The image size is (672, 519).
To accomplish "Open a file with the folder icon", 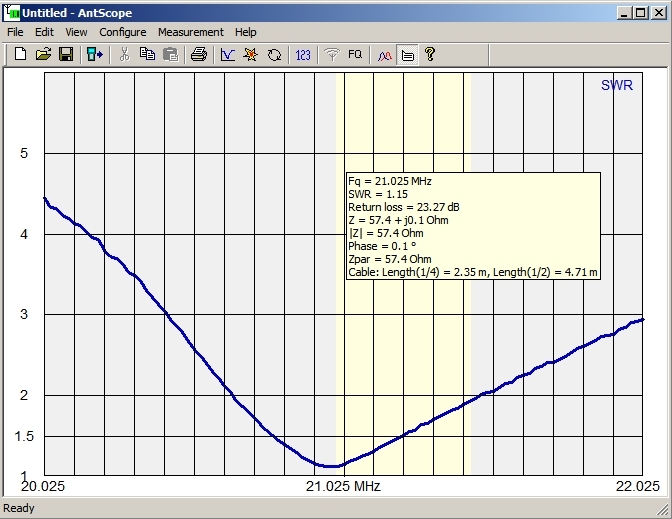I will coord(43,54).
